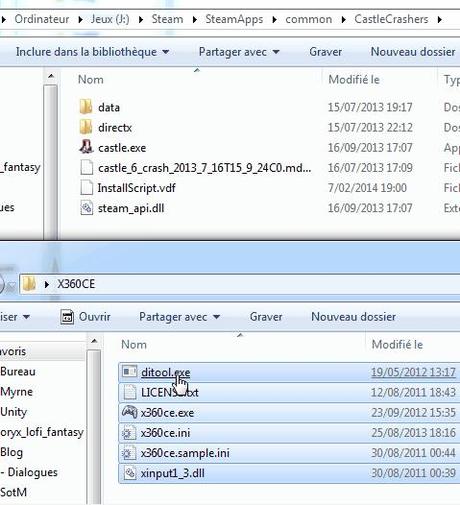The height and width of the screenshot is (505, 460).
Task: Click the date 25/08/2013 18:16
Action: tap(413, 433)
